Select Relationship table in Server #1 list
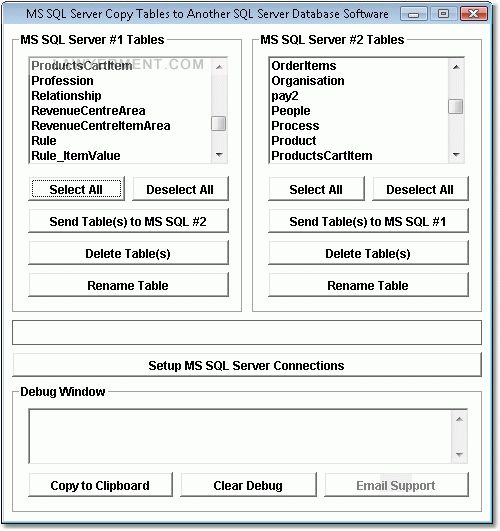 coord(120,95)
